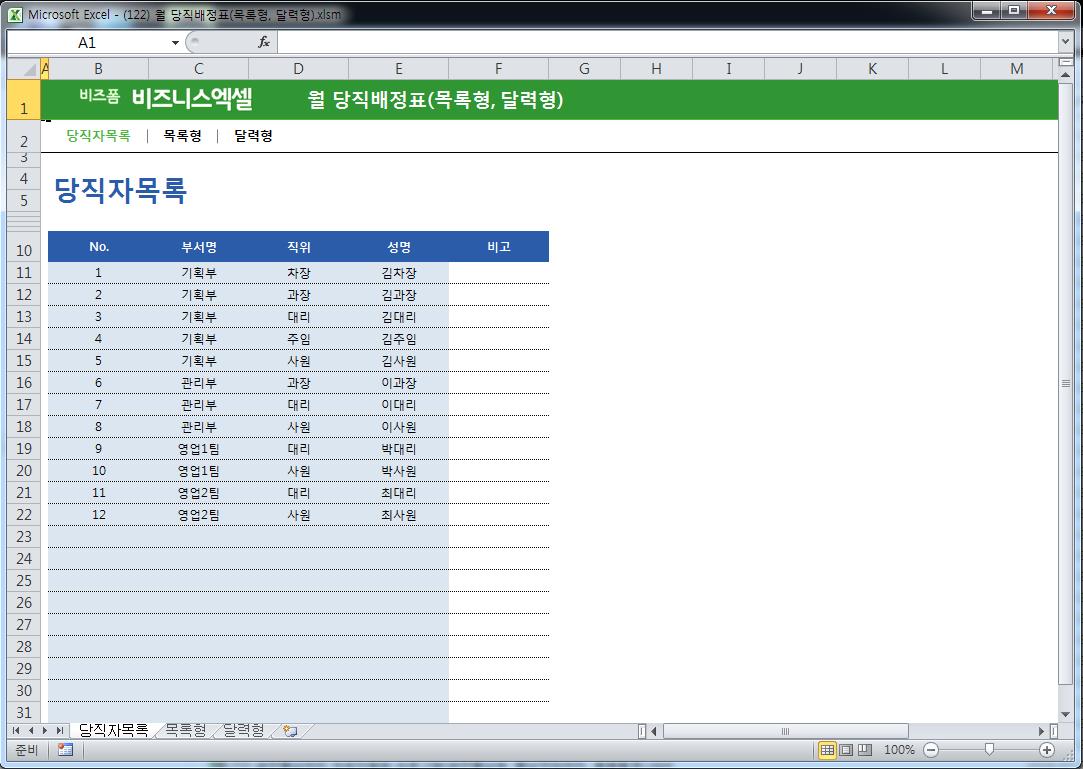Click the zoom in plus button
This screenshot has height=769, width=1083.
tap(1047, 750)
